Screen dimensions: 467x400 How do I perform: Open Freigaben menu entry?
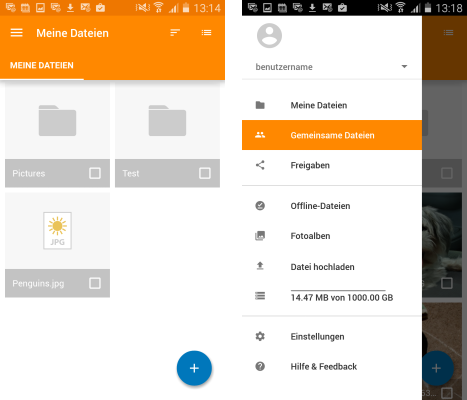[332, 165]
